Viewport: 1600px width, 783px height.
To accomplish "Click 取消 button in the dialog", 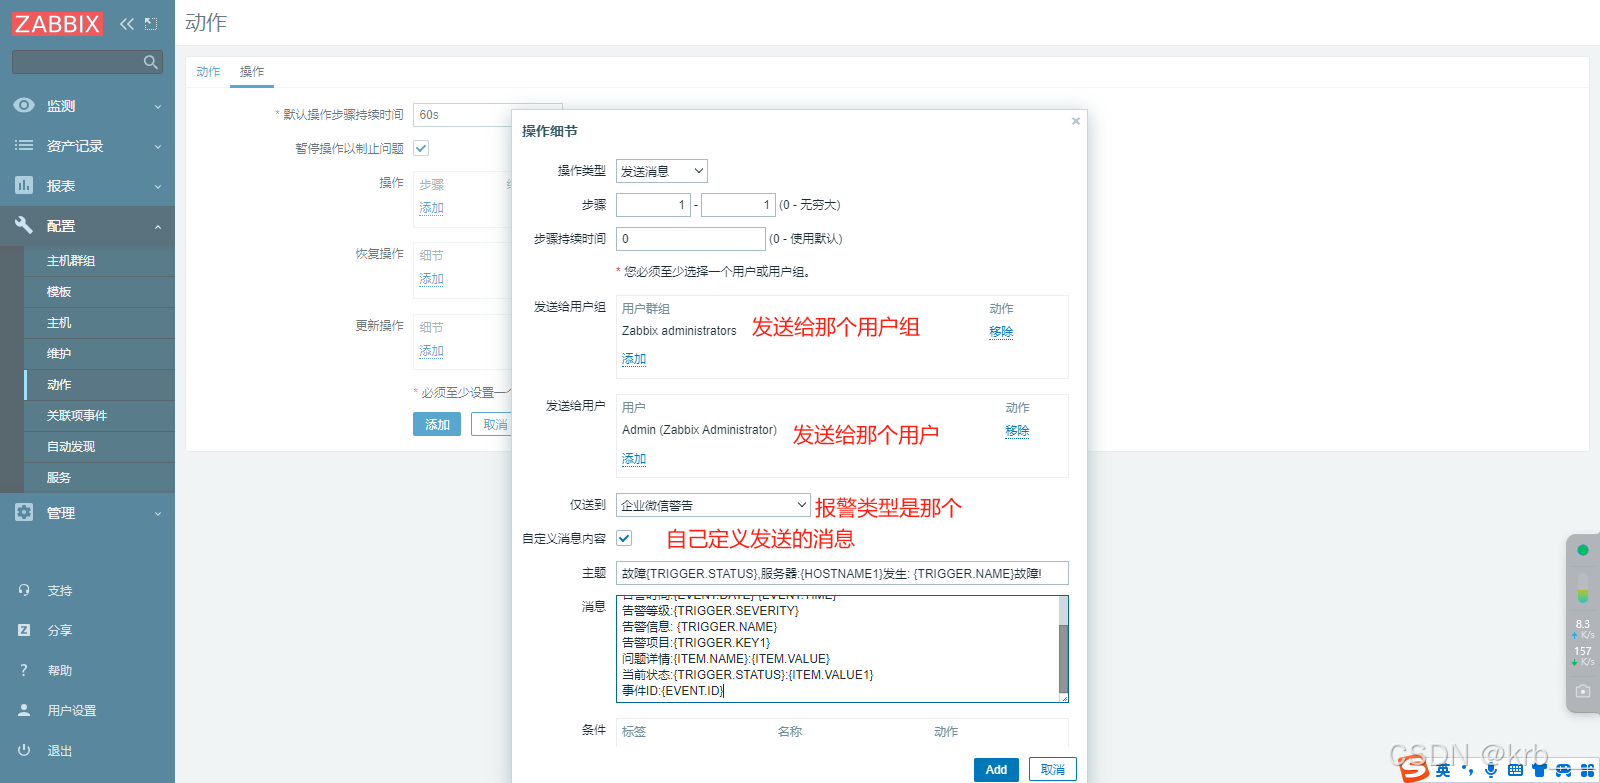I will tap(1052, 769).
